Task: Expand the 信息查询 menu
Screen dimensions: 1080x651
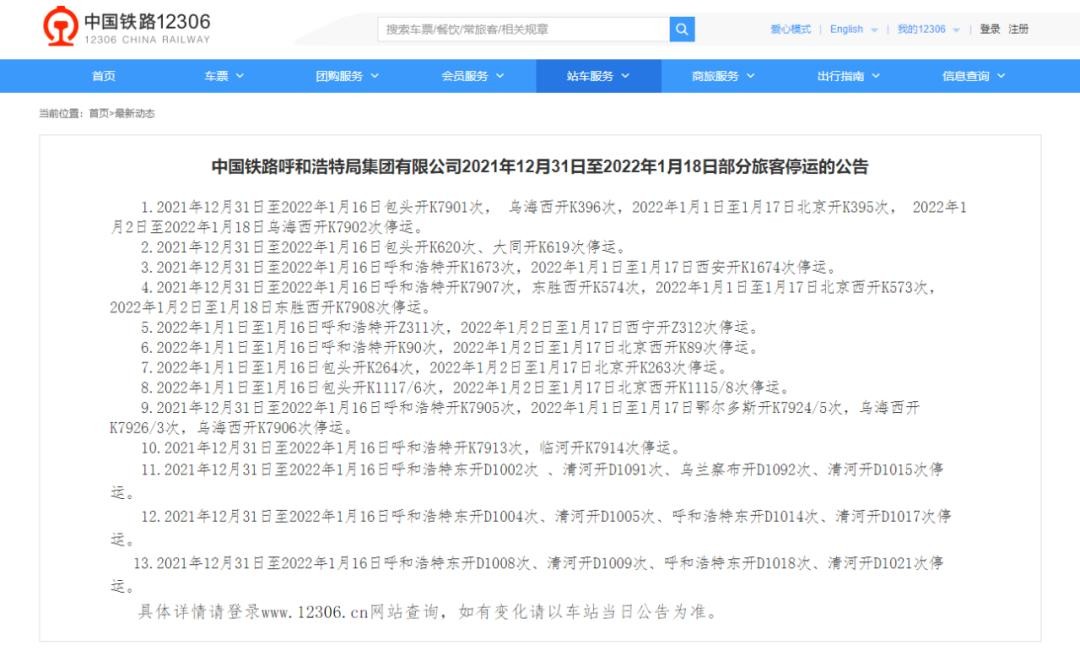Action: pos(974,76)
